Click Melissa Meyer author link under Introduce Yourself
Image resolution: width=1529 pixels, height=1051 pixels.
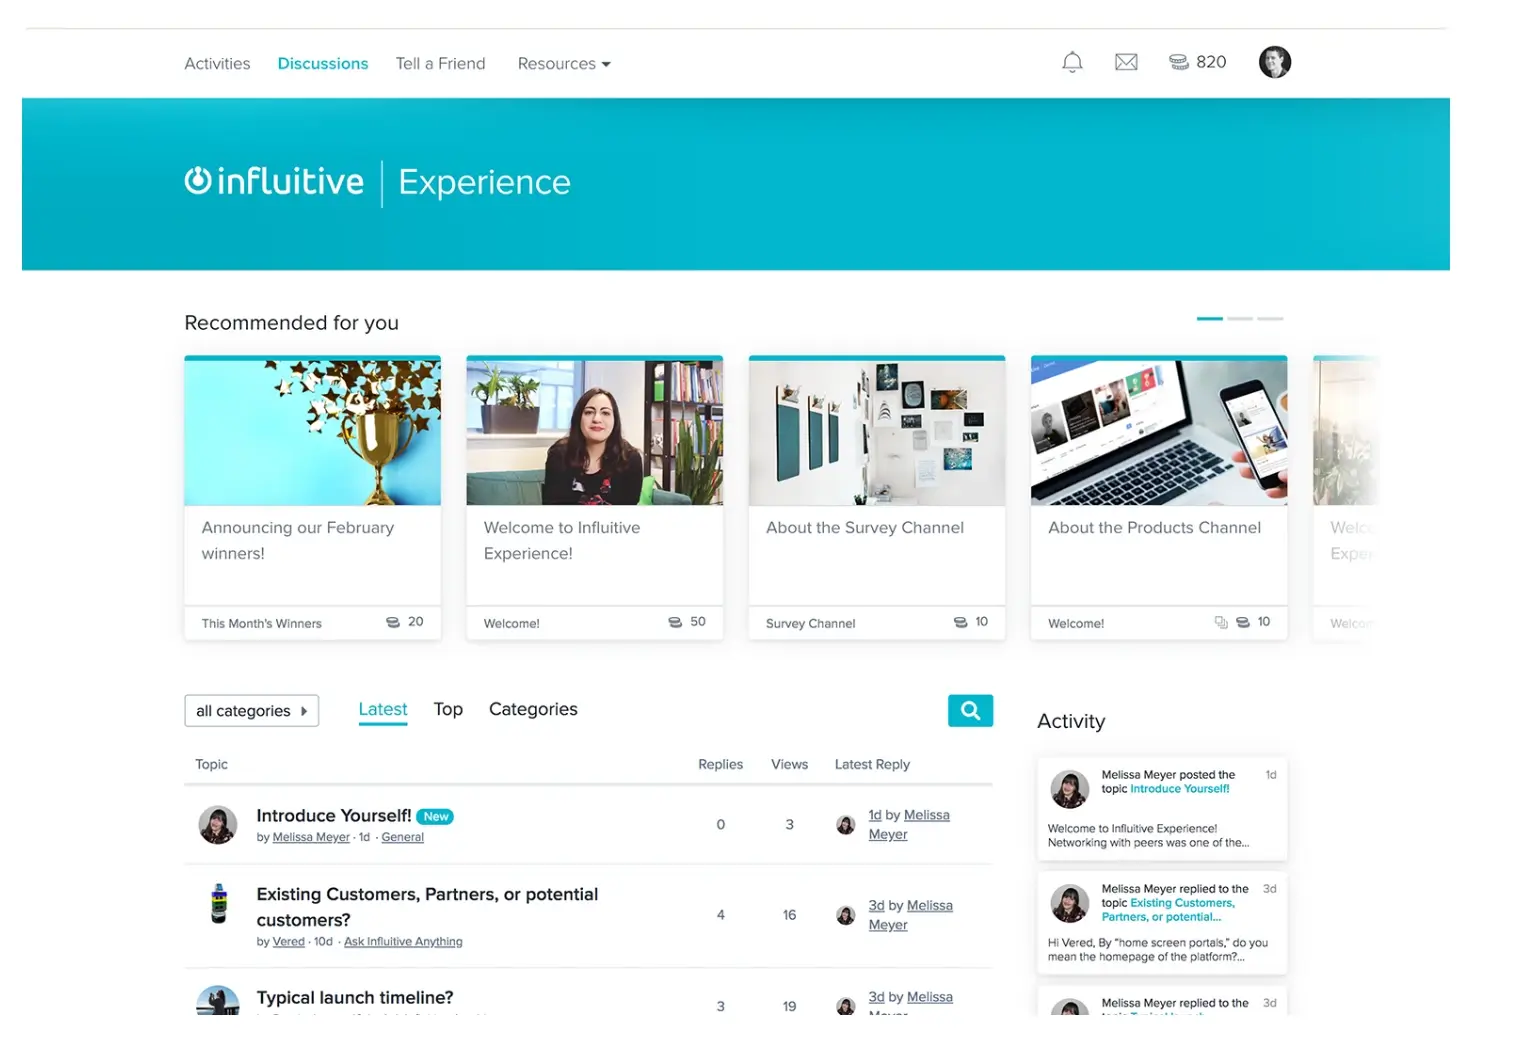pos(311,838)
